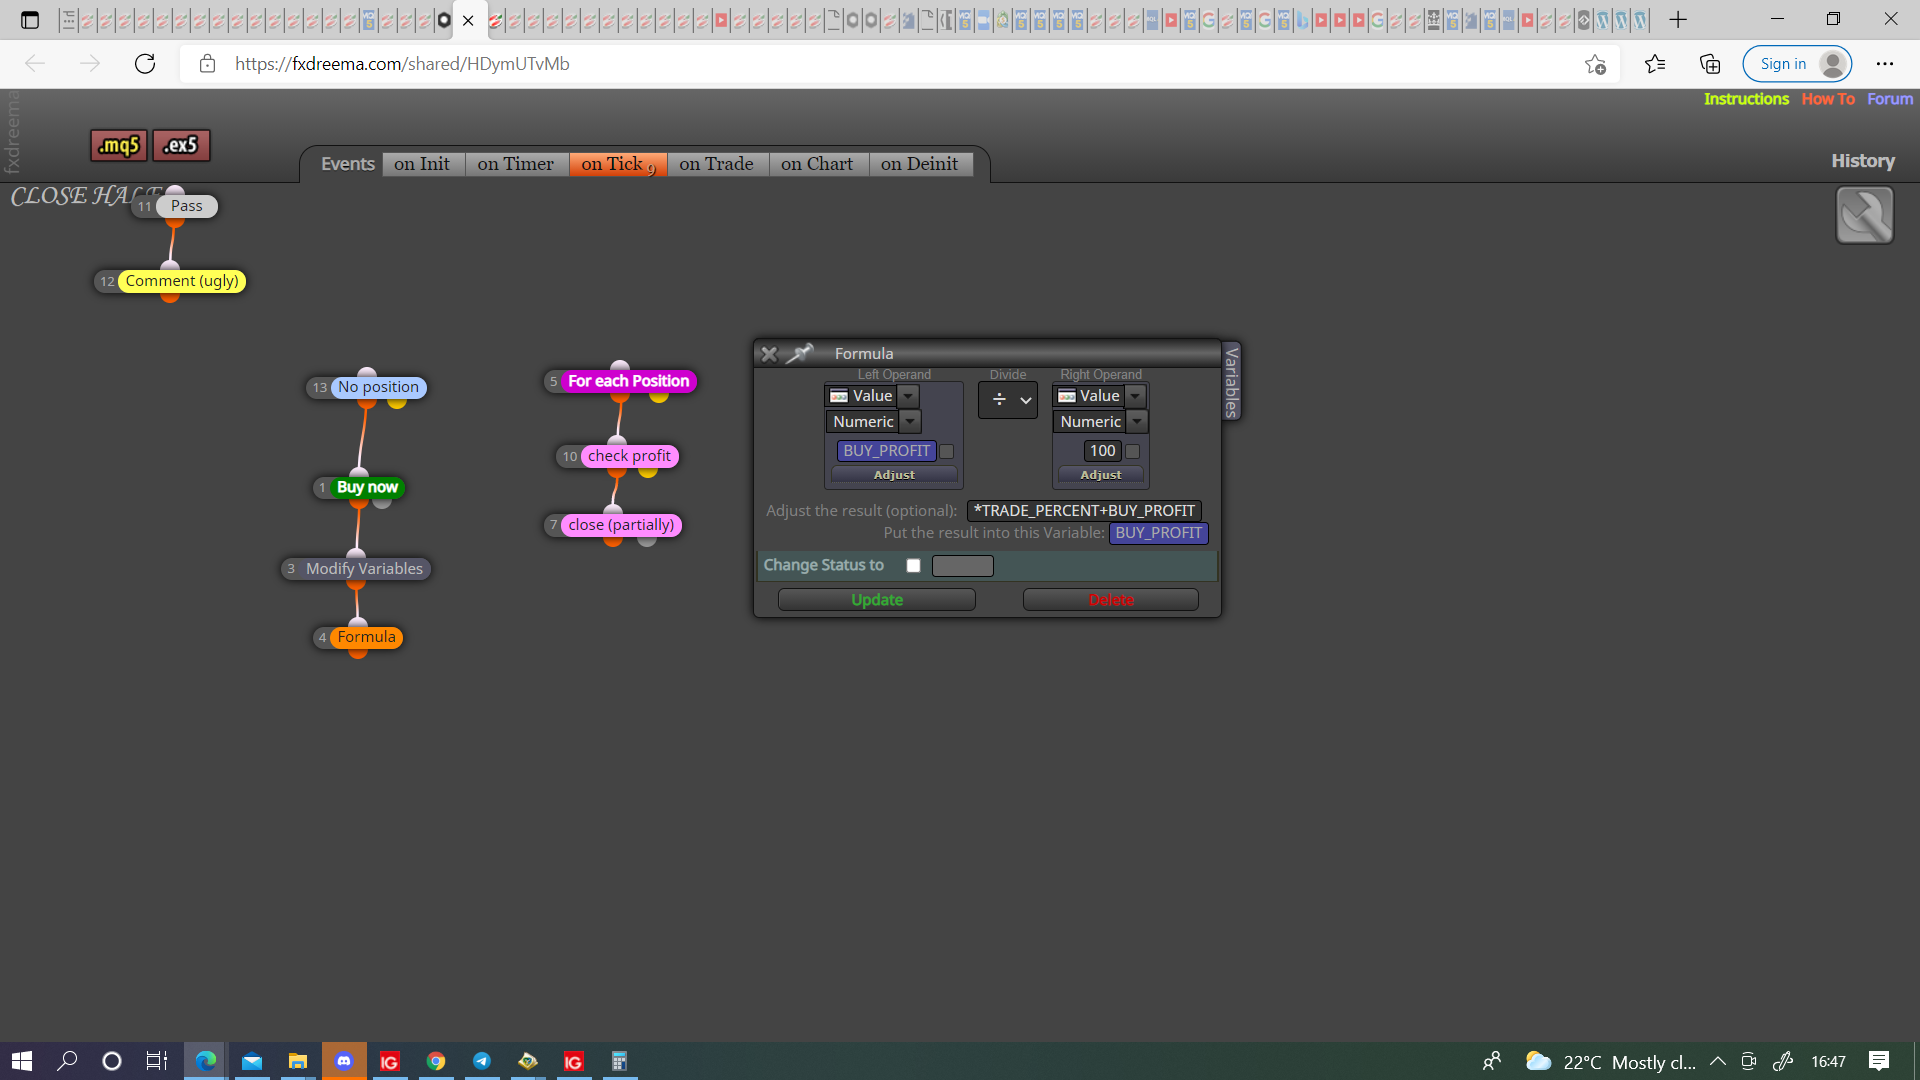Close the active browser tab
Screen dimensions: 1920x1080
point(468,20)
